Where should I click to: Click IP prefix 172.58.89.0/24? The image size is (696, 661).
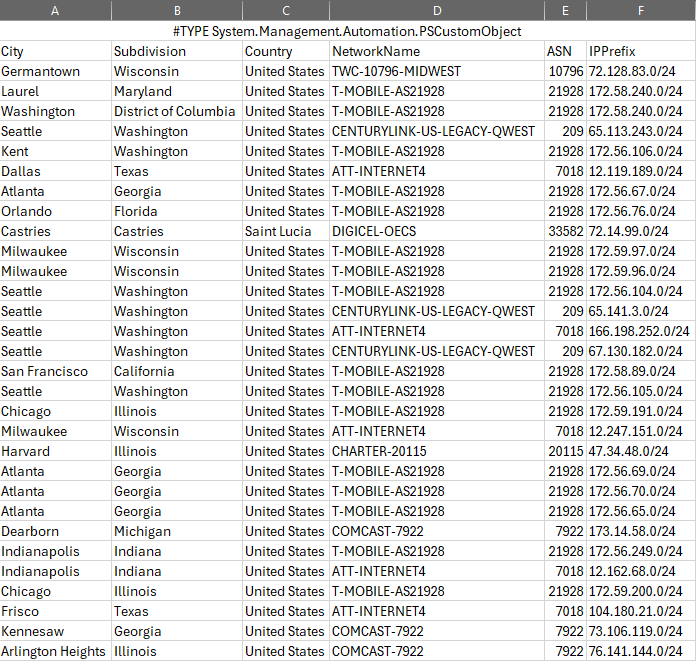641,371
